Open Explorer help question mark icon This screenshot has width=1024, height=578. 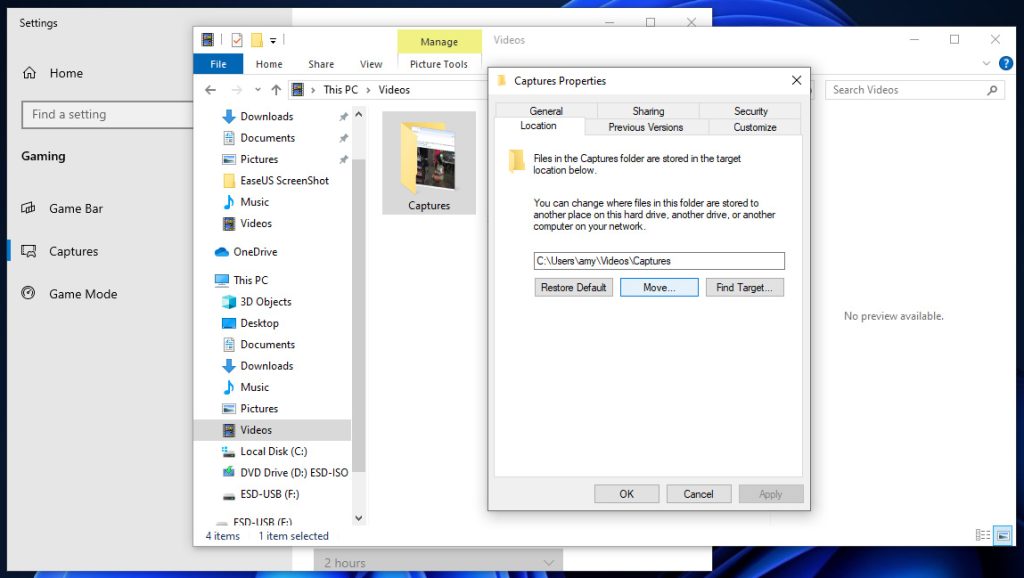click(x=1006, y=63)
